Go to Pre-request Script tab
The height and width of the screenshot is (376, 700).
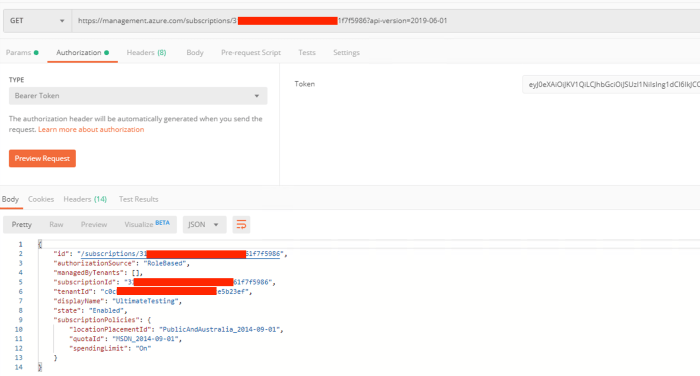point(251,53)
